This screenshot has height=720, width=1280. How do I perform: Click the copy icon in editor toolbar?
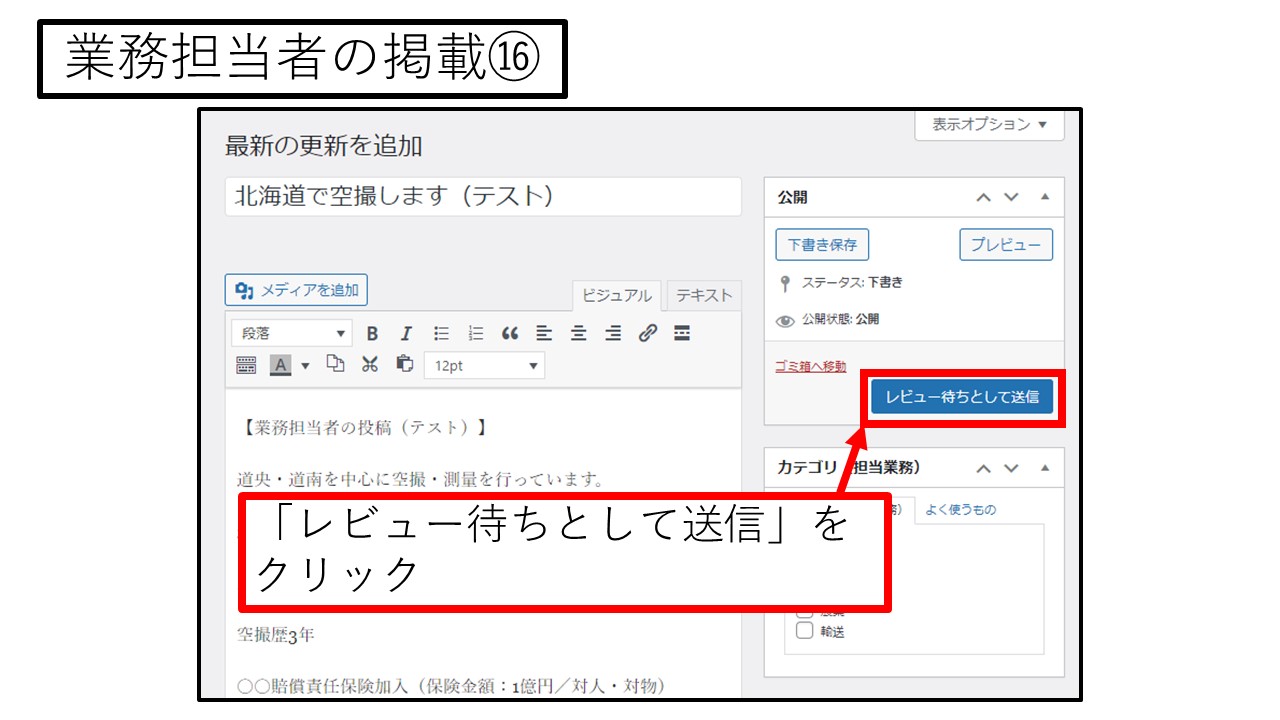click(335, 364)
